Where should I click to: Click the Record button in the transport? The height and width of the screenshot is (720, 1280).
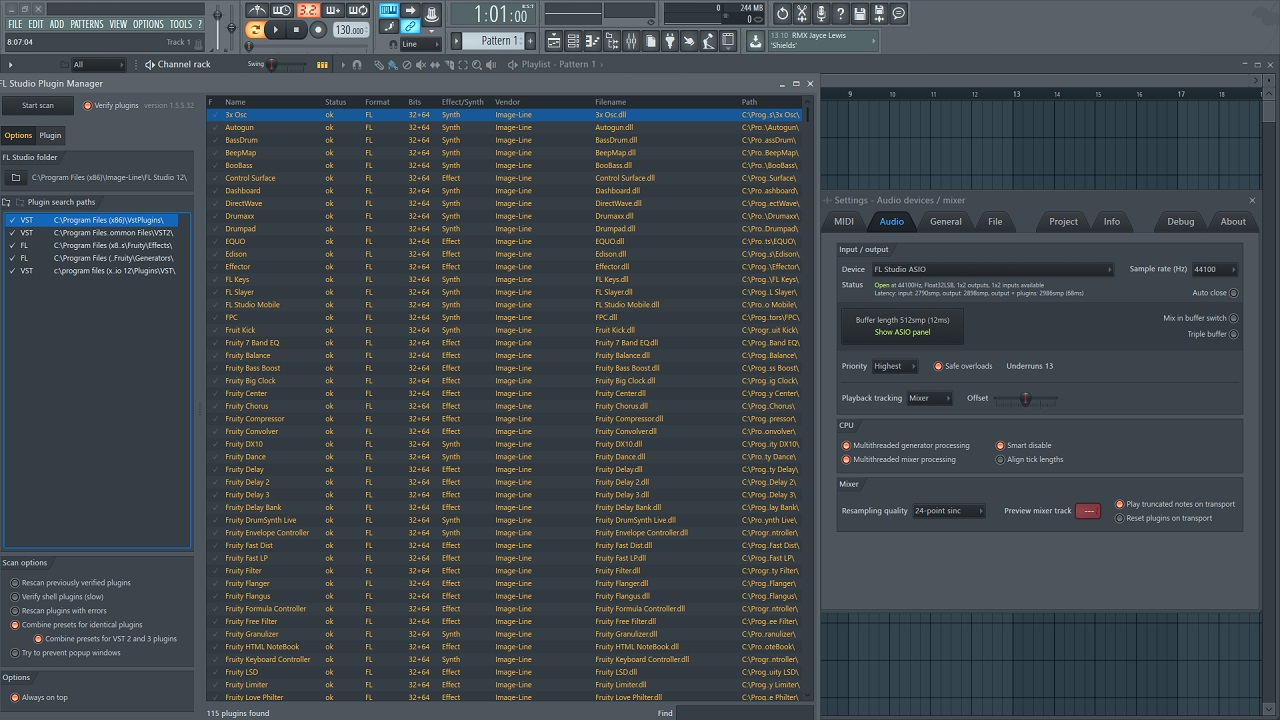coord(318,30)
